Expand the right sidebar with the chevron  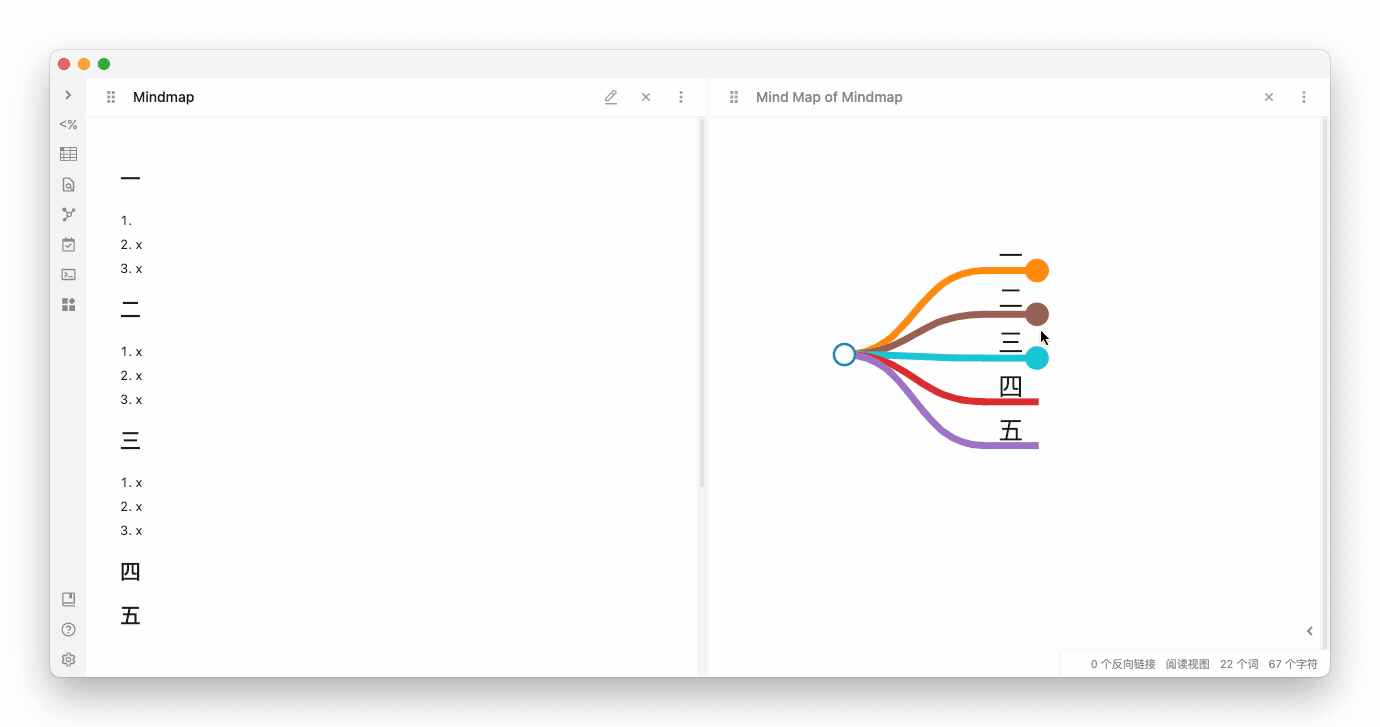tap(1309, 631)
